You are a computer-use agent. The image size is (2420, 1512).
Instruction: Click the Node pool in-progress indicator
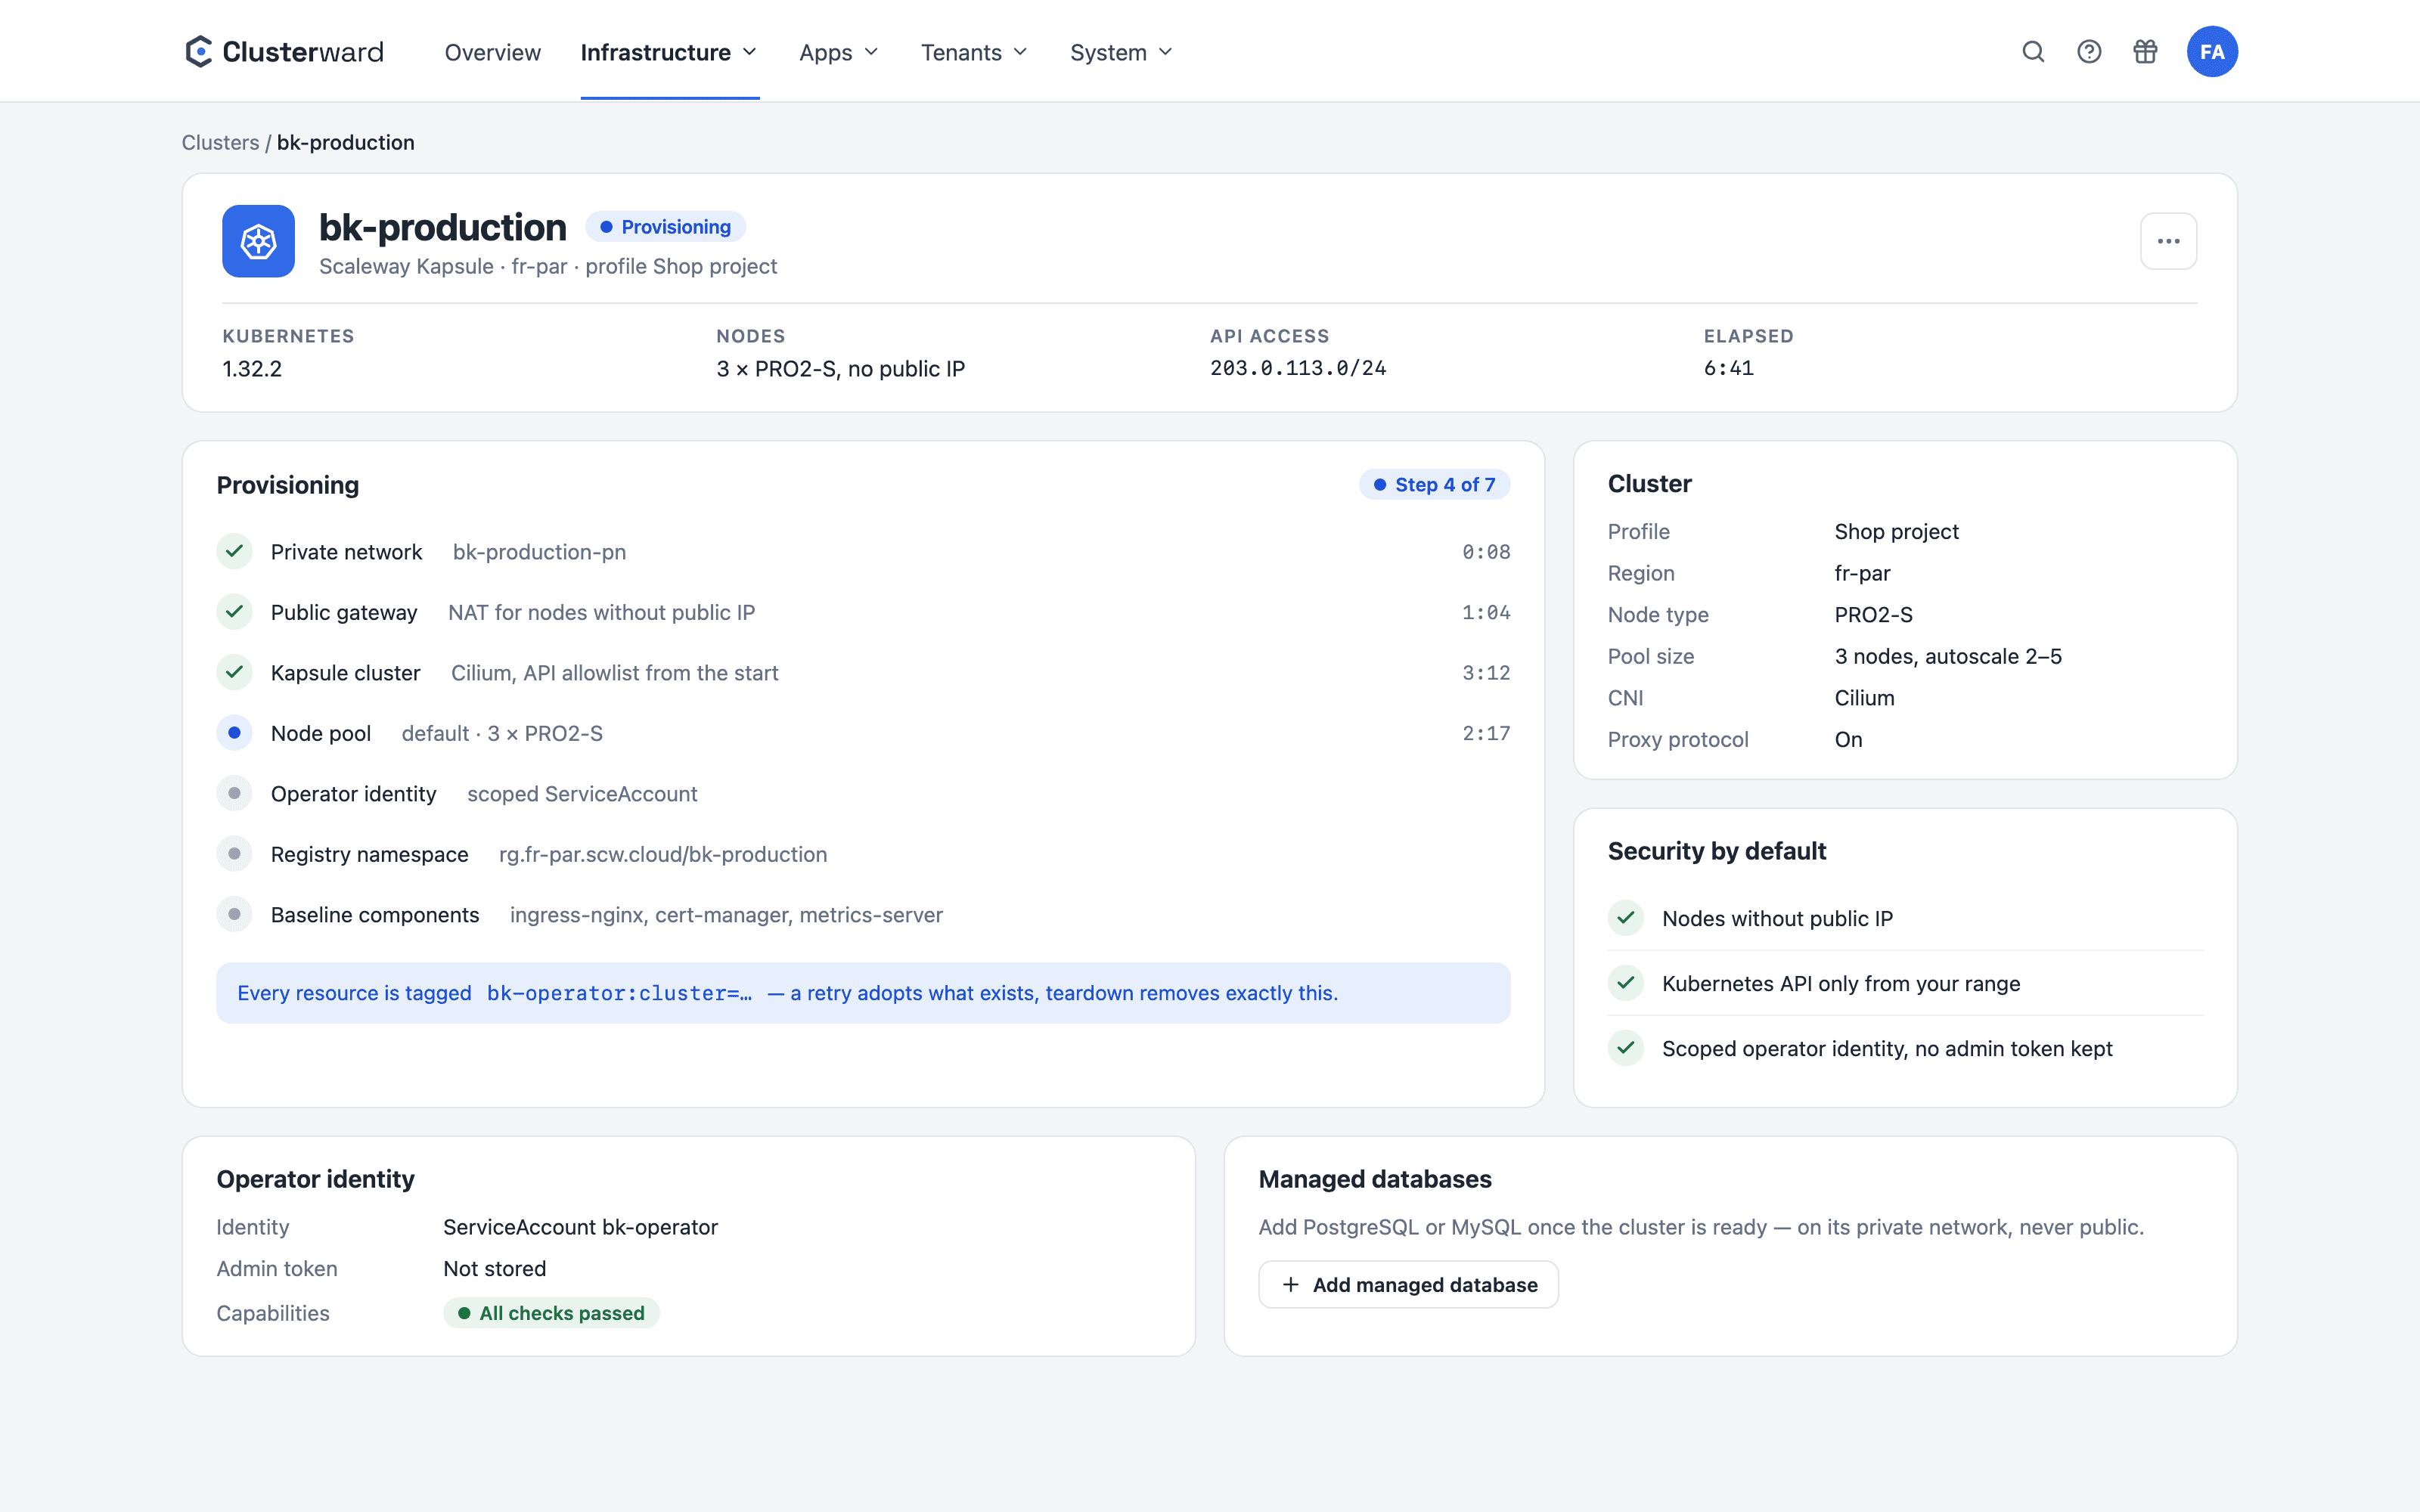point(234,733)
